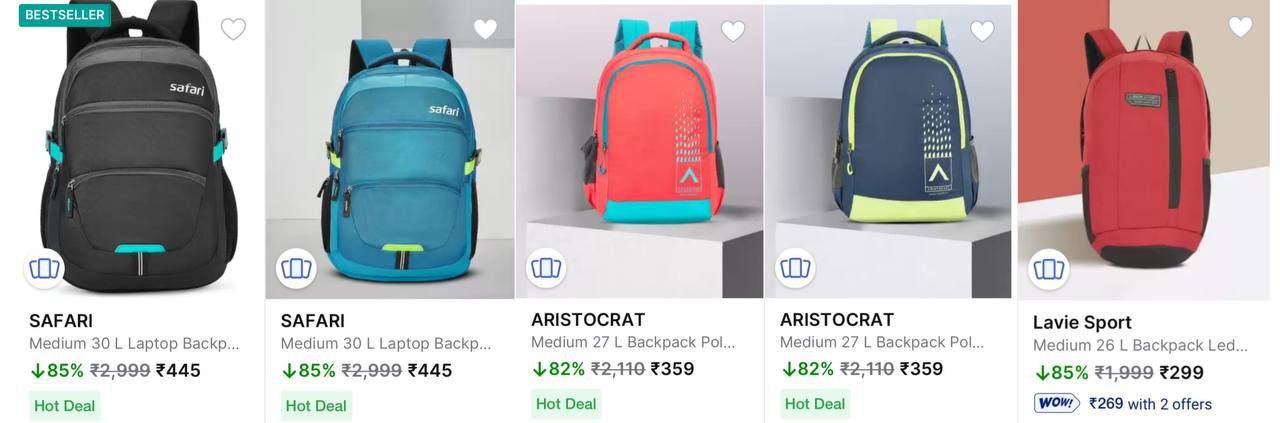1280x423 pixels.
Task: Add red Aristocrat backpack to wishlist
Action: tap(733, 31)
